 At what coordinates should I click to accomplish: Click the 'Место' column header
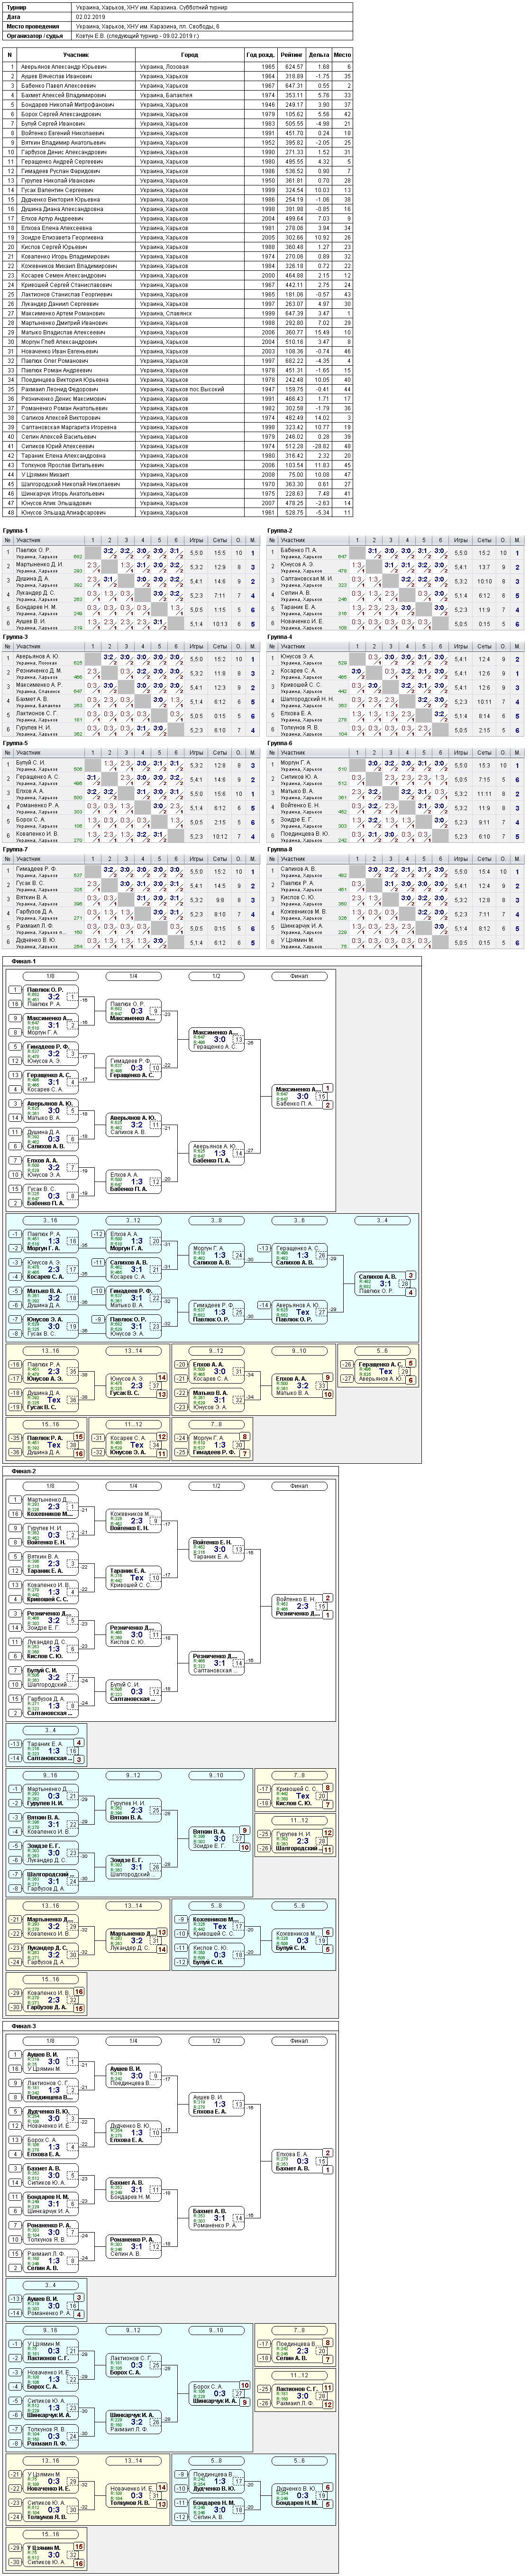coord(342,55)
